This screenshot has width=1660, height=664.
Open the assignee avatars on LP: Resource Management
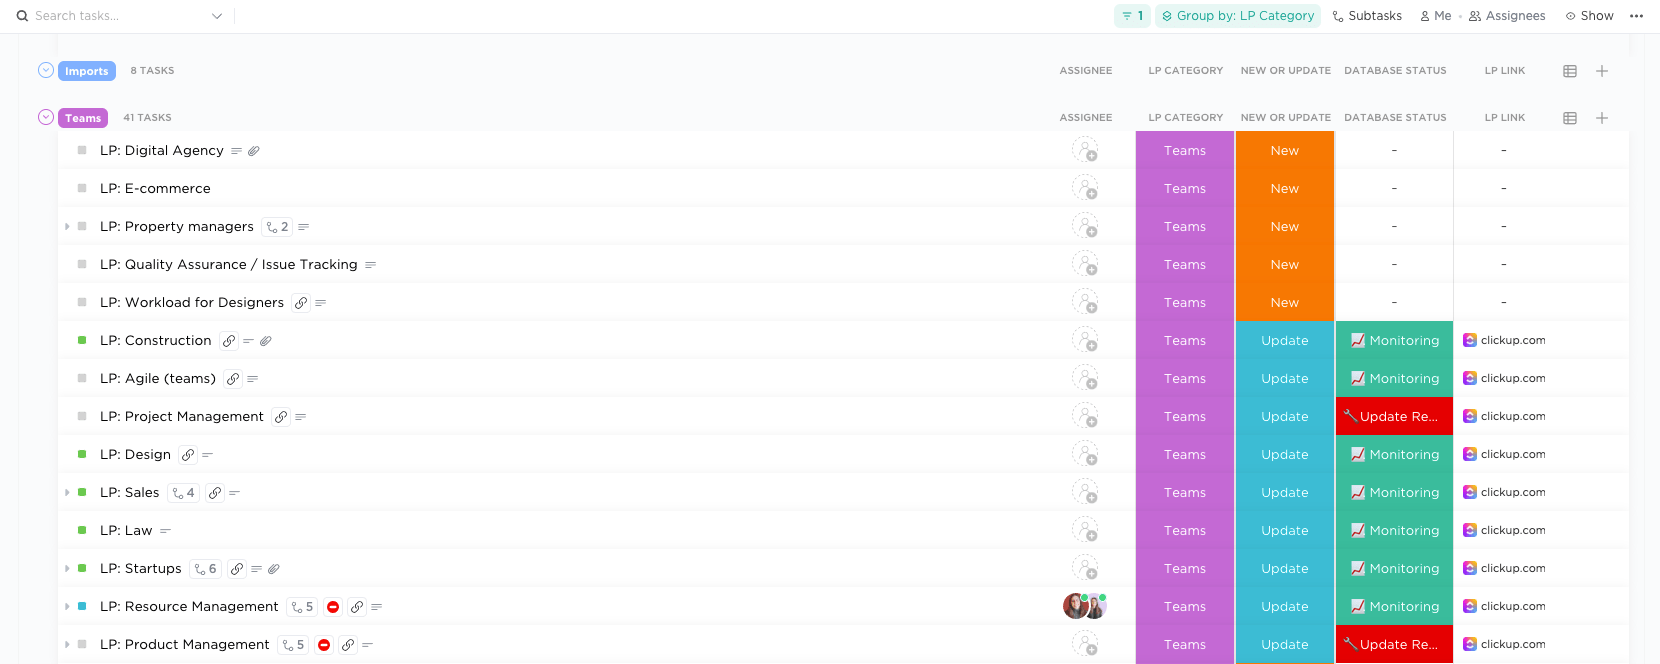point(1085,606)
